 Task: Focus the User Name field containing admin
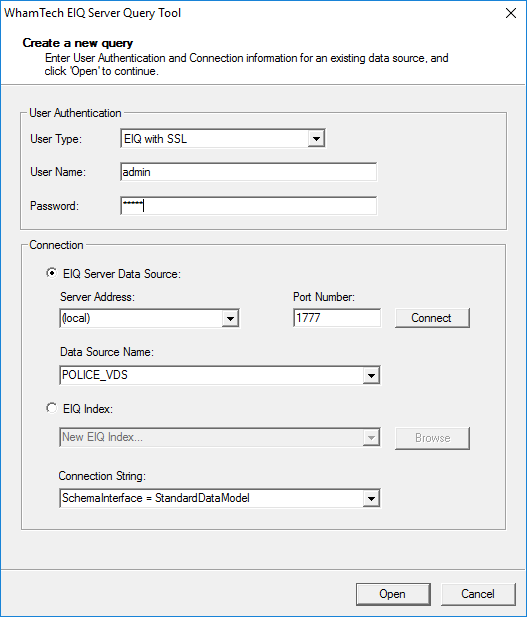pyautogui.click(x=248, y=172)
